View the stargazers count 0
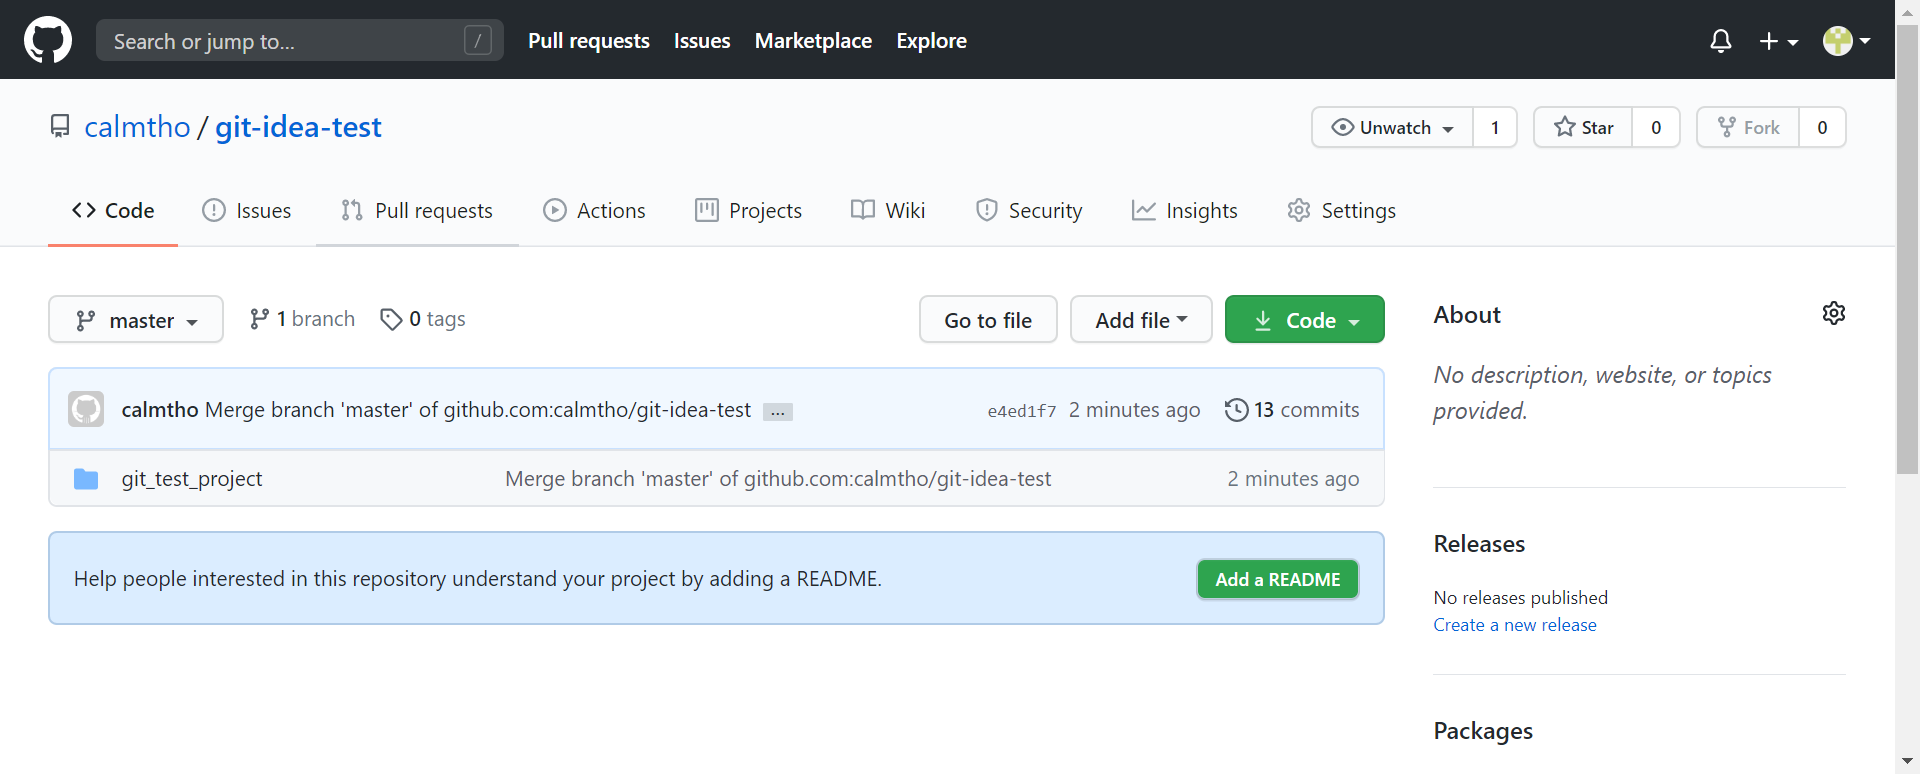Viewport: 1920px width, 774px height. (x=1656, y=127)
